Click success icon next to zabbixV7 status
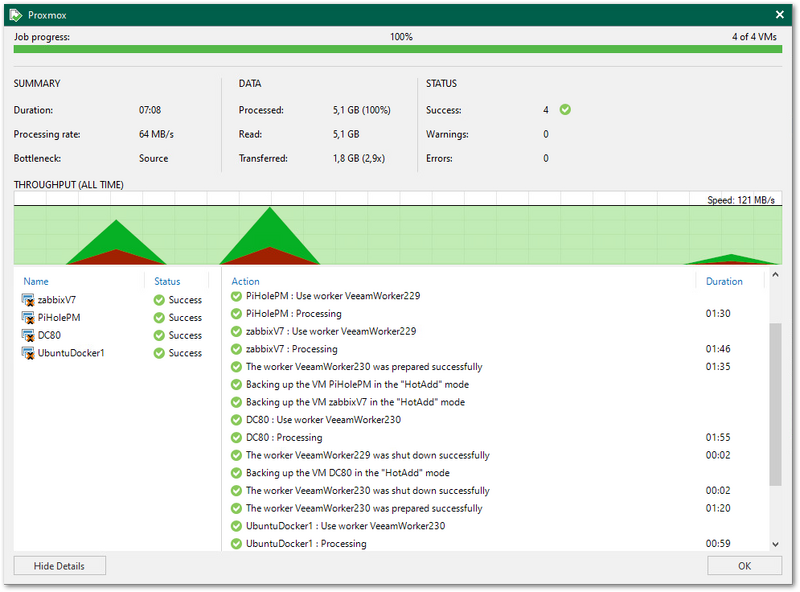The image size is (800, 592). pyautogui.click(x=159, y=300)
